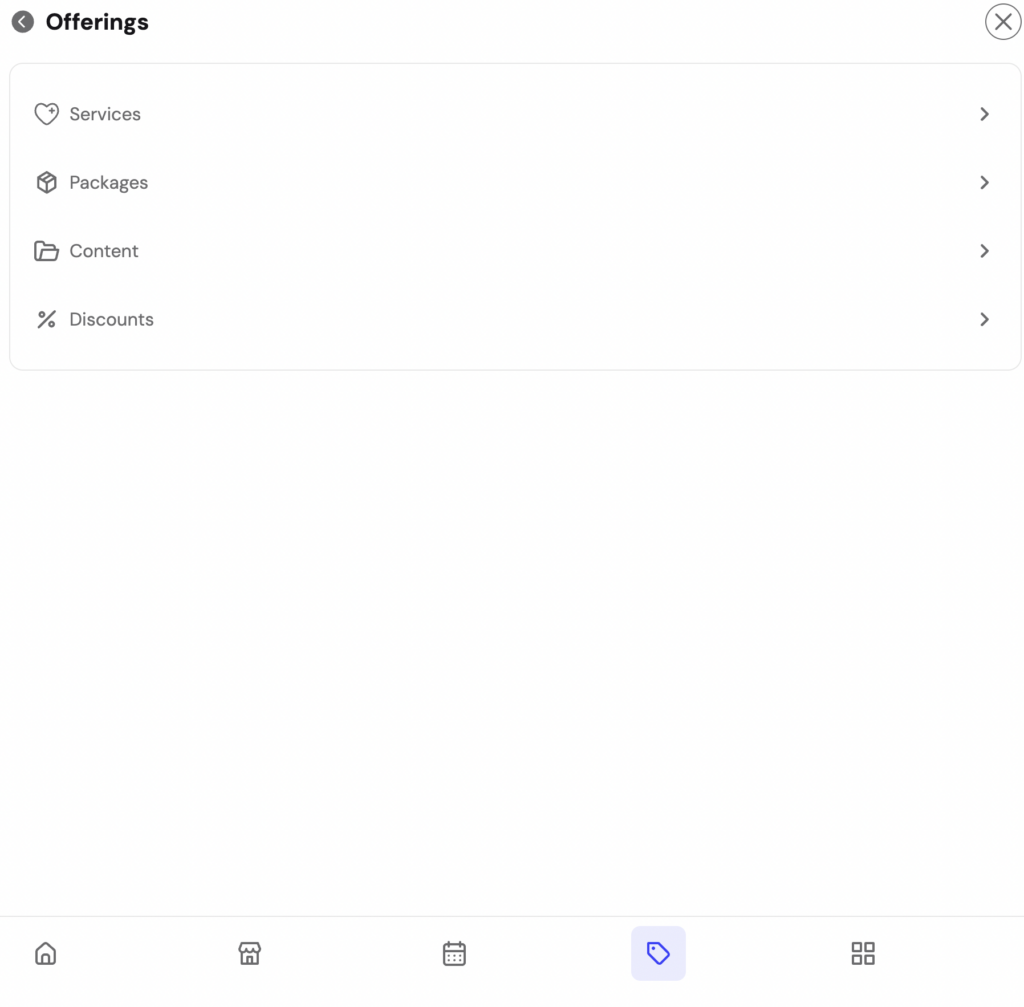This screenshot has width=1024, height=1007.
Task: Select the price tag offerings tab
Action: pos(658,953)
